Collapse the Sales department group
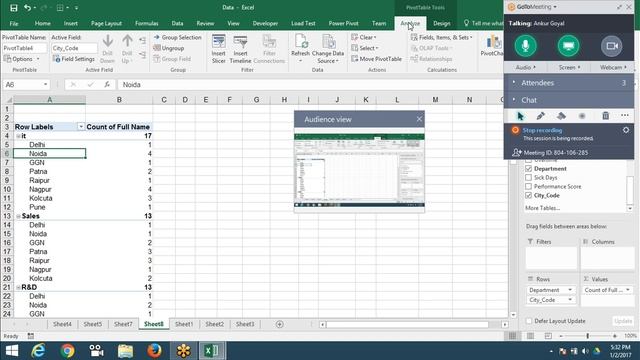 click(x=18, y=216)
